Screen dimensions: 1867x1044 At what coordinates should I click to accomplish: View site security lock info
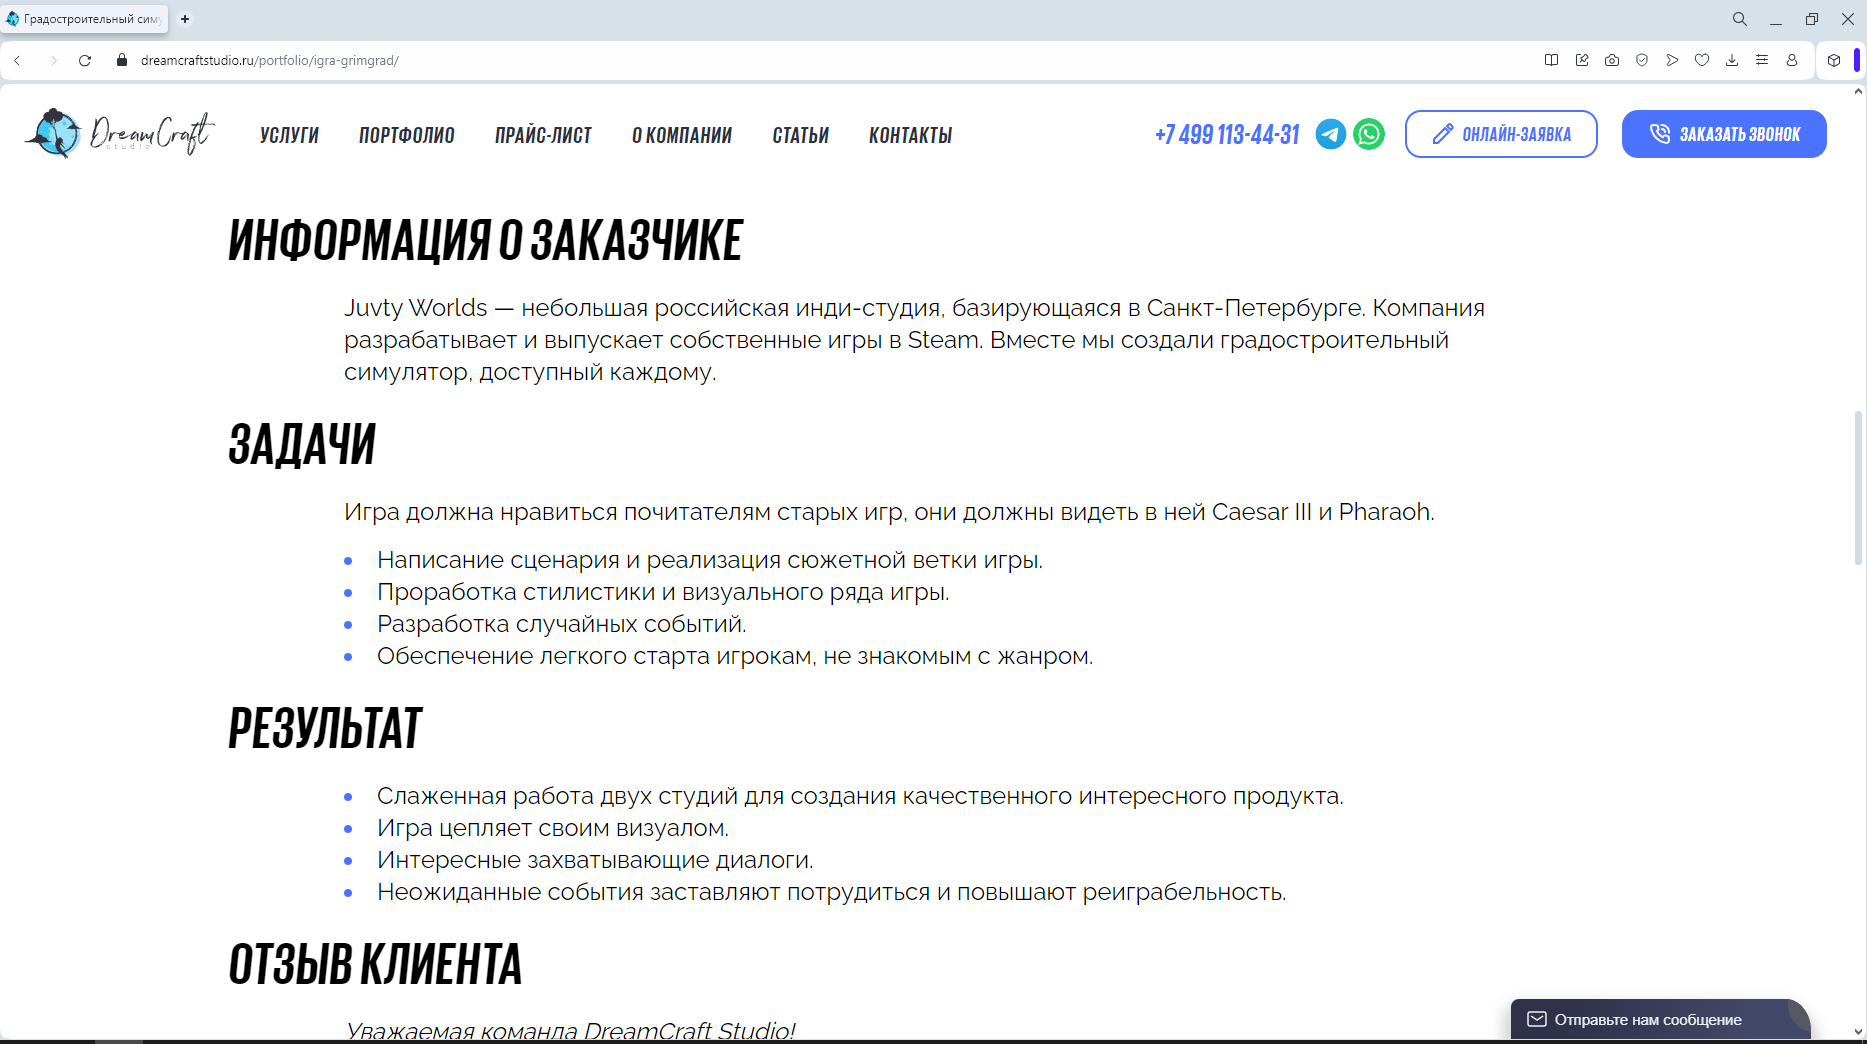[x=122, y=60]
